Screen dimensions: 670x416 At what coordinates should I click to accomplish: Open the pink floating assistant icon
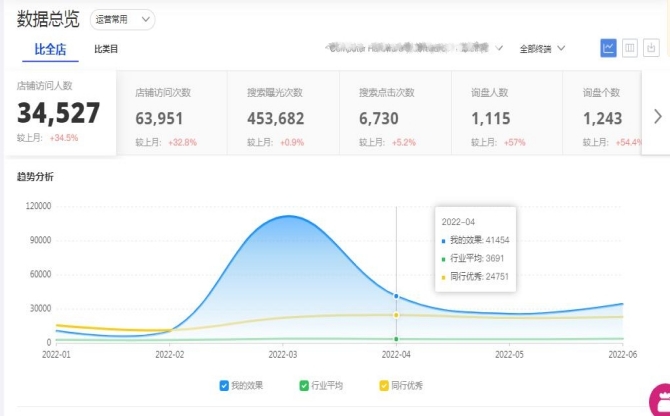point(660,401)
